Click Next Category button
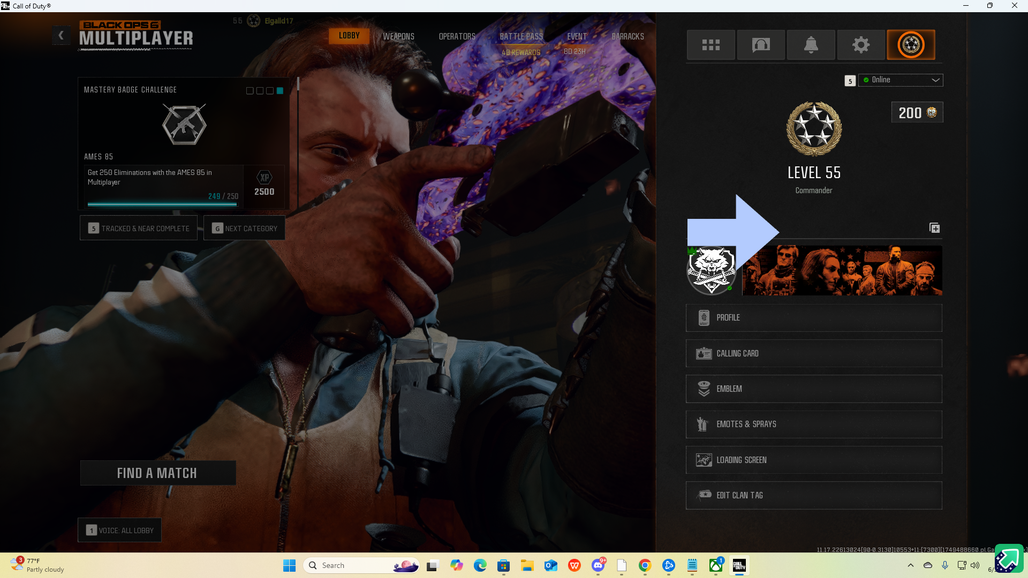 point(244,228)
